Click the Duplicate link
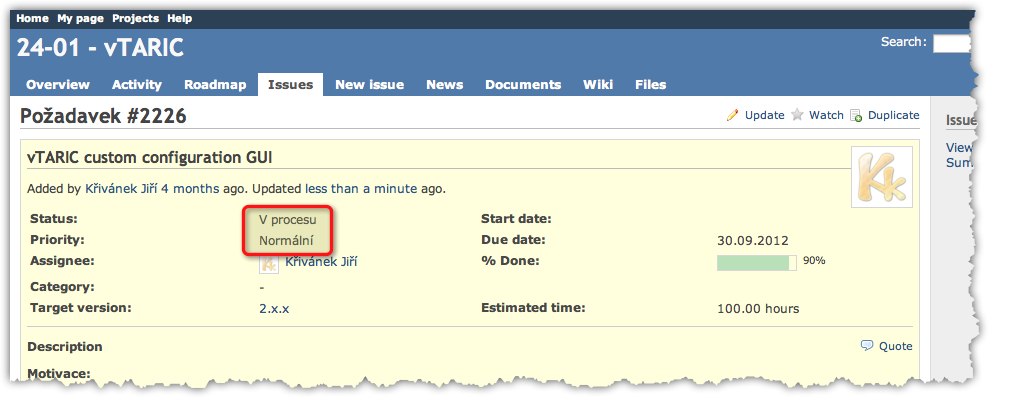Image resolution: width=1014 pixels, height=406 pixels. (893, 115)
